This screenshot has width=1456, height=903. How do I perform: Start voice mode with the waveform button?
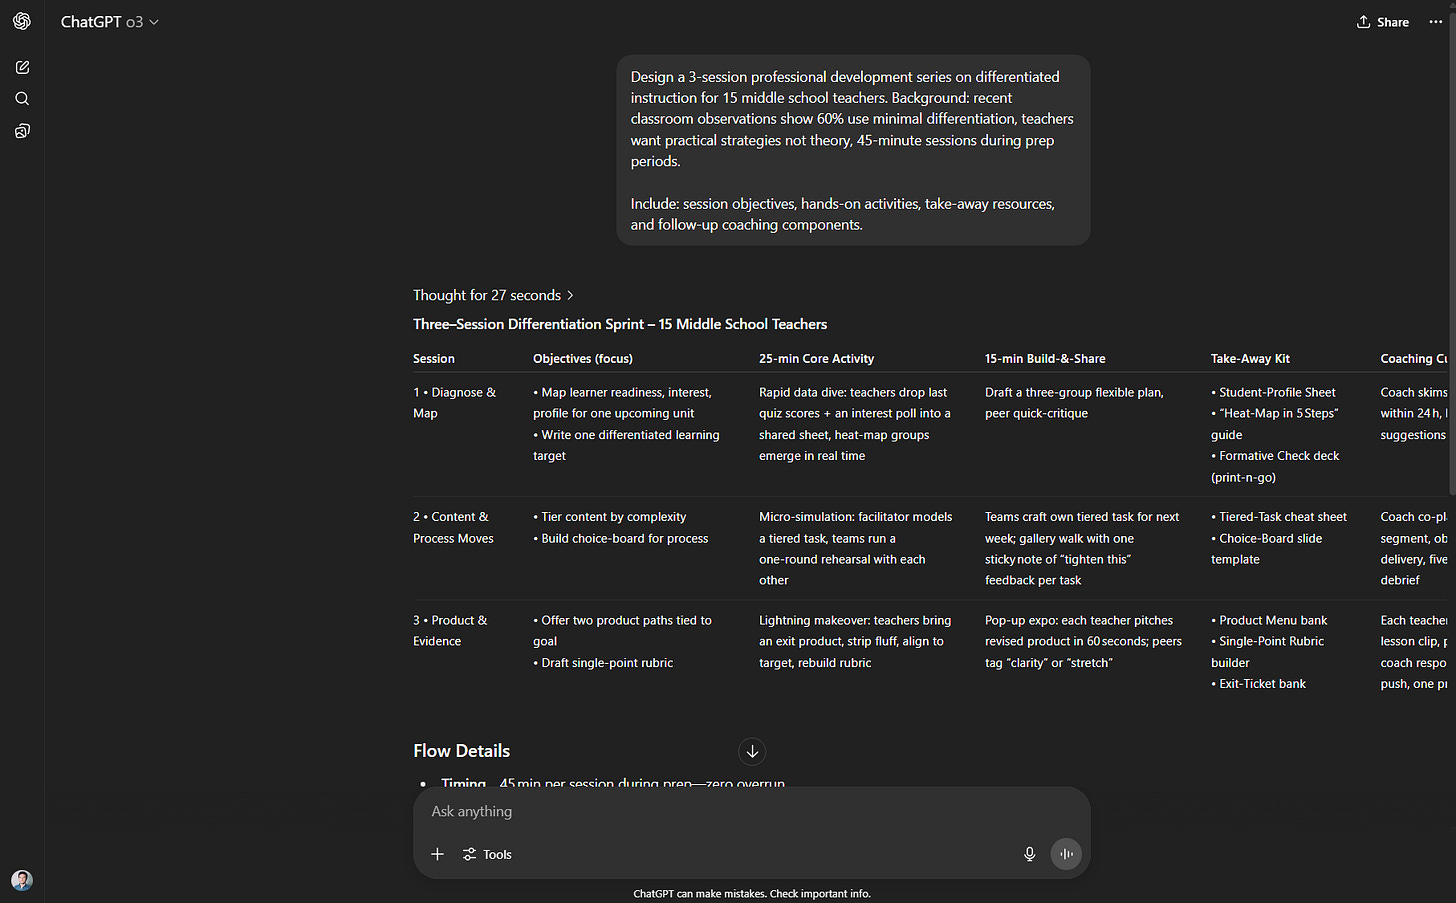coord(1066,854)
